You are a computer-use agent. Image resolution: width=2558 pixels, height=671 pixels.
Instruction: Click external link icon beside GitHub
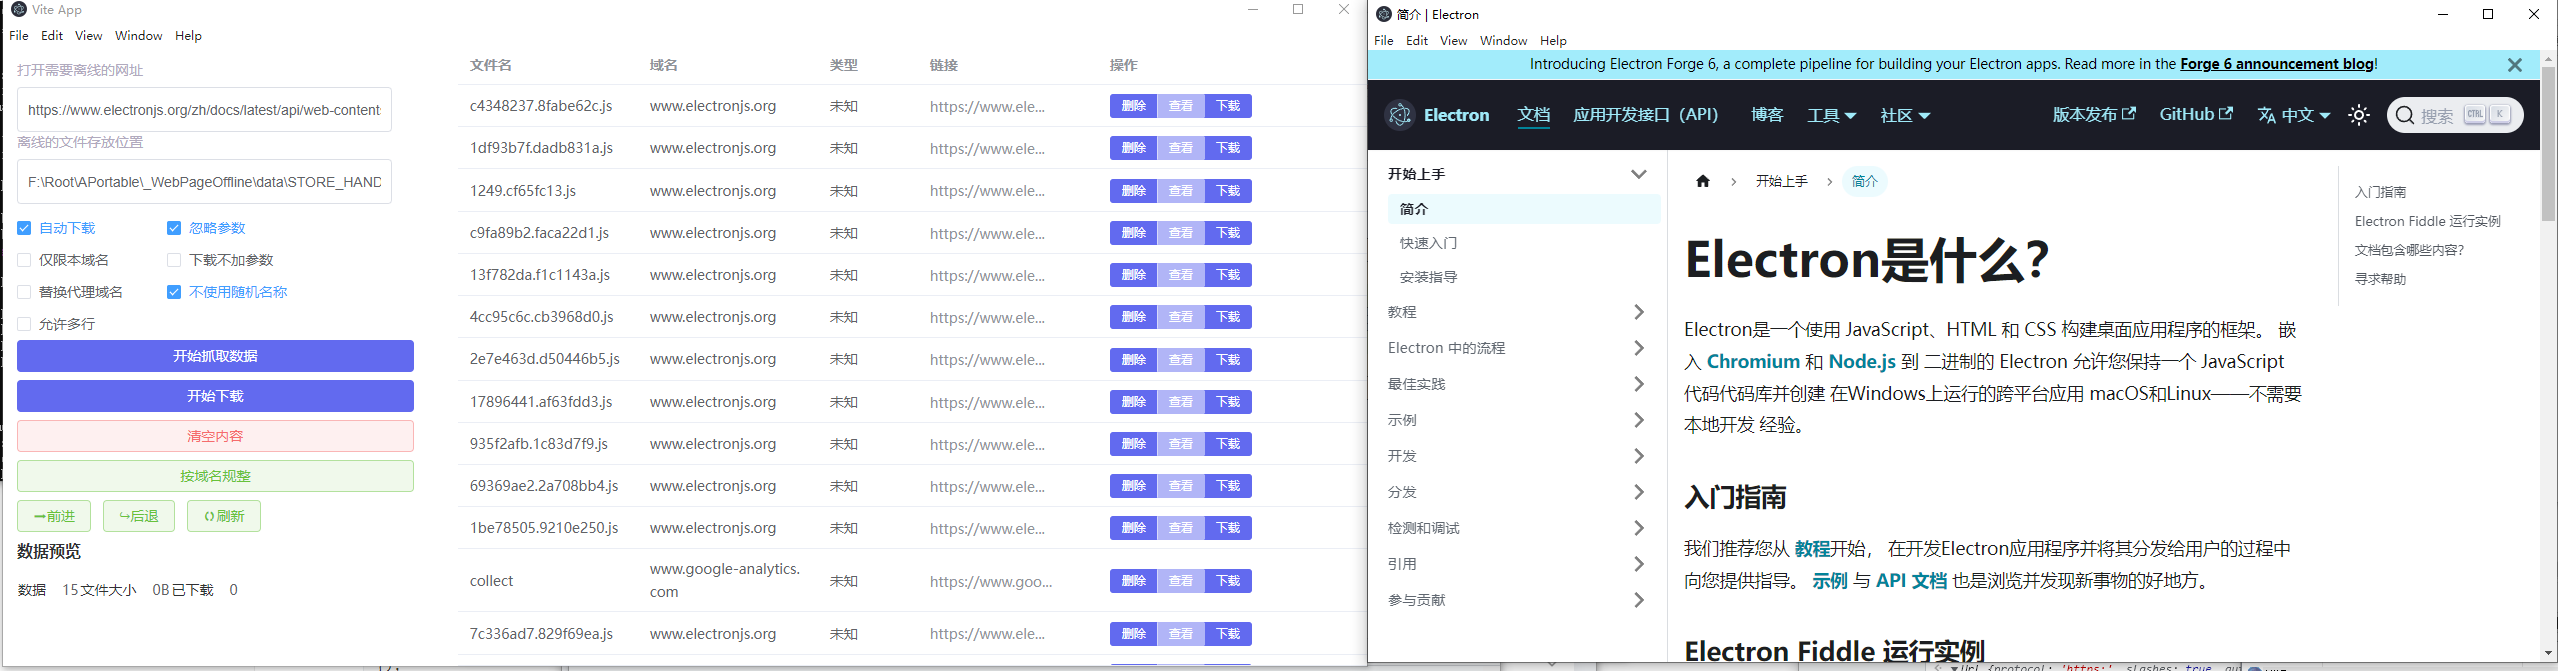tap(2226, 114)
